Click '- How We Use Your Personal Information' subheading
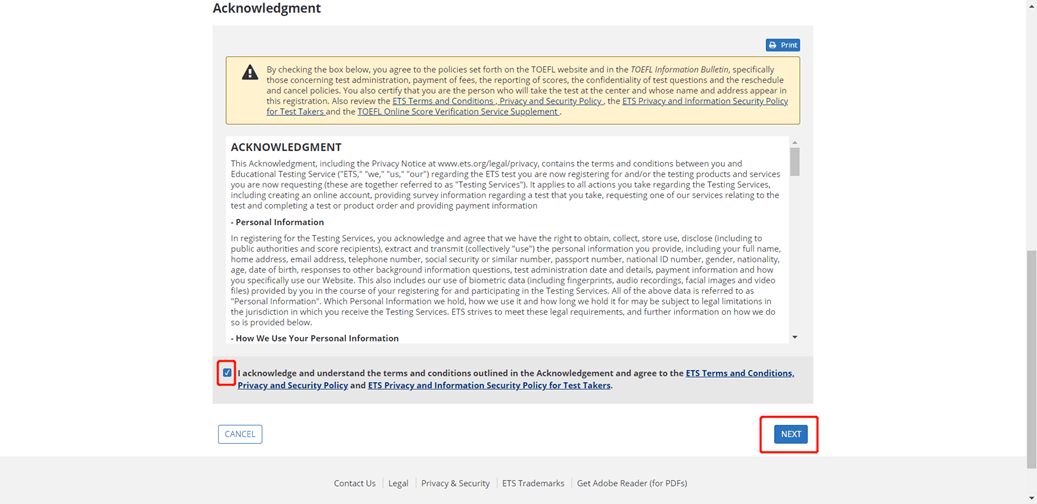The image size is (1037, 504). (315, 338)
